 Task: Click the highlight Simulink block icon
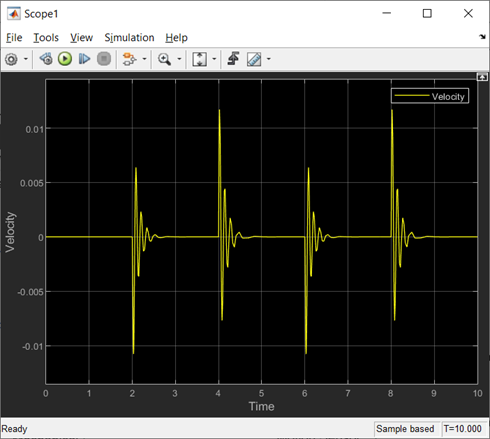click(129, 59)
